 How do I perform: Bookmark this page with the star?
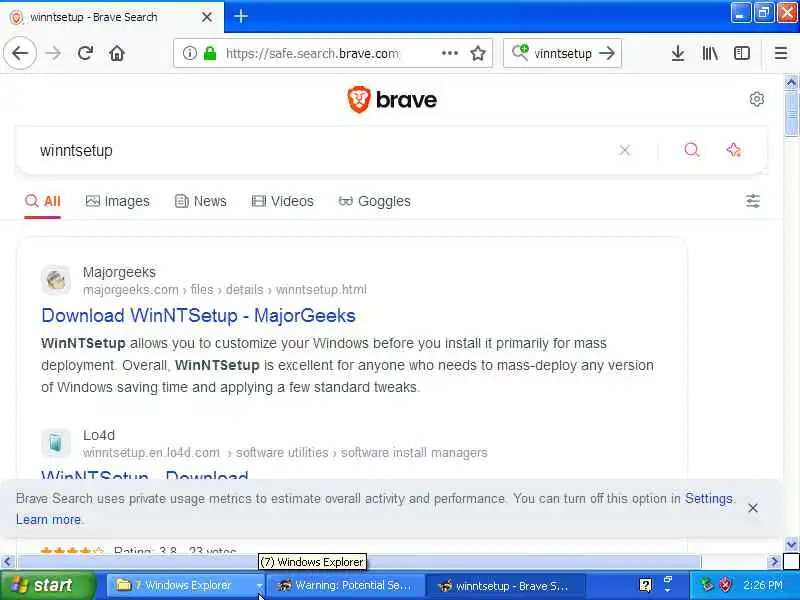[x=478, y=53]
